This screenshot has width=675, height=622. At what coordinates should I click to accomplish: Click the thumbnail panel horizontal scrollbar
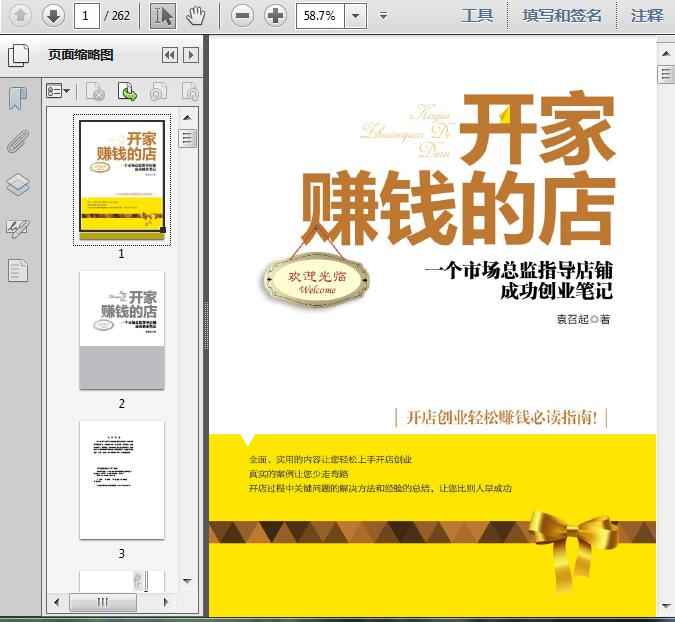103,602
